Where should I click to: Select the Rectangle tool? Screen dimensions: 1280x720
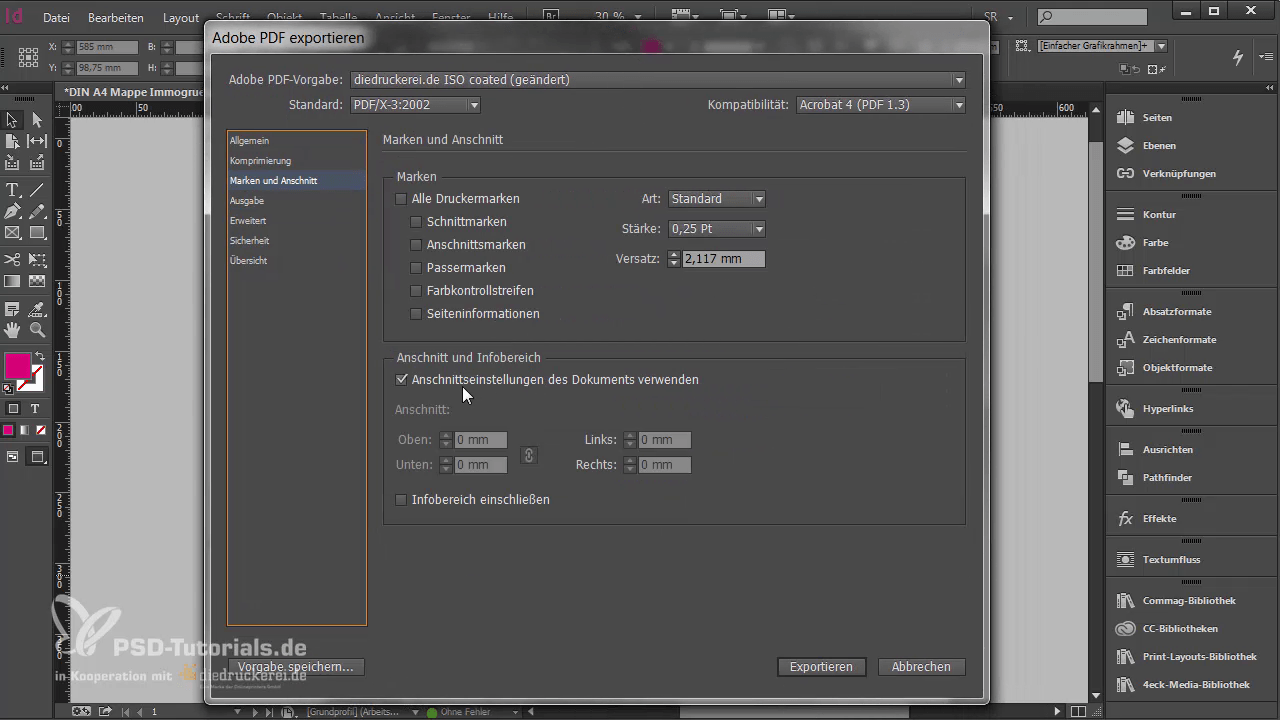tap(37, 233)
